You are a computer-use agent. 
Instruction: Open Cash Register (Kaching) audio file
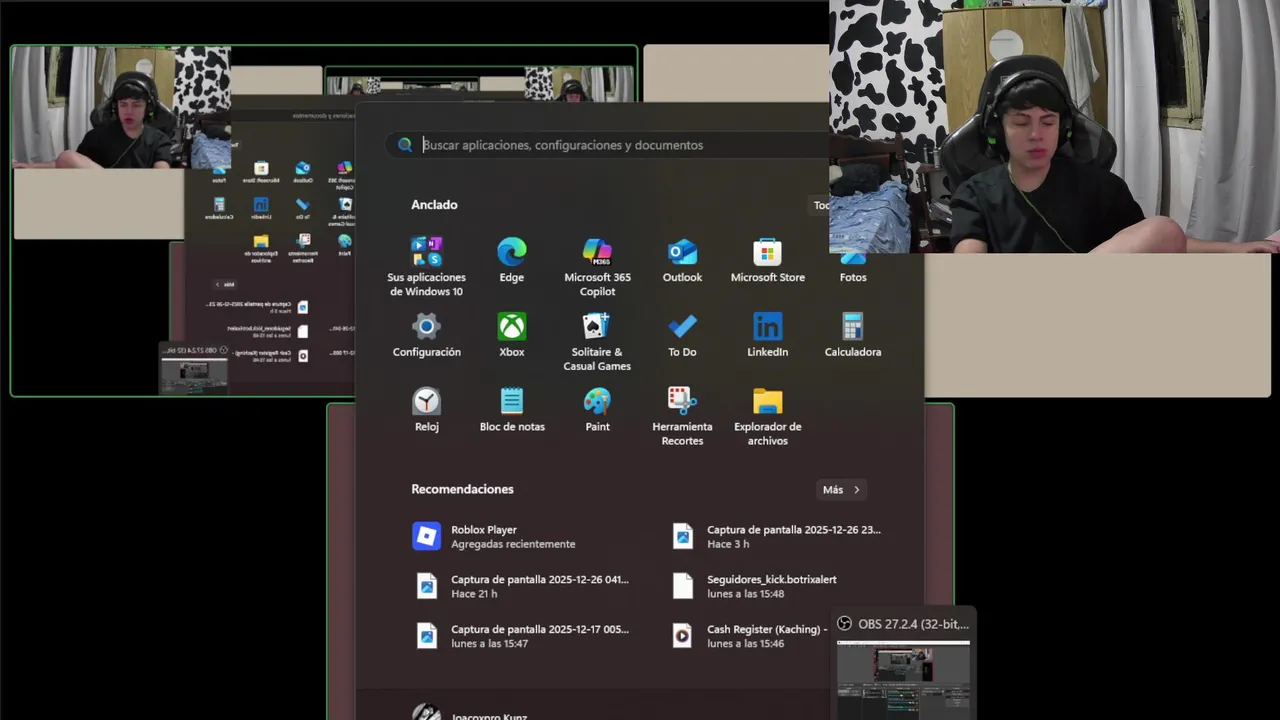[750, 636]
